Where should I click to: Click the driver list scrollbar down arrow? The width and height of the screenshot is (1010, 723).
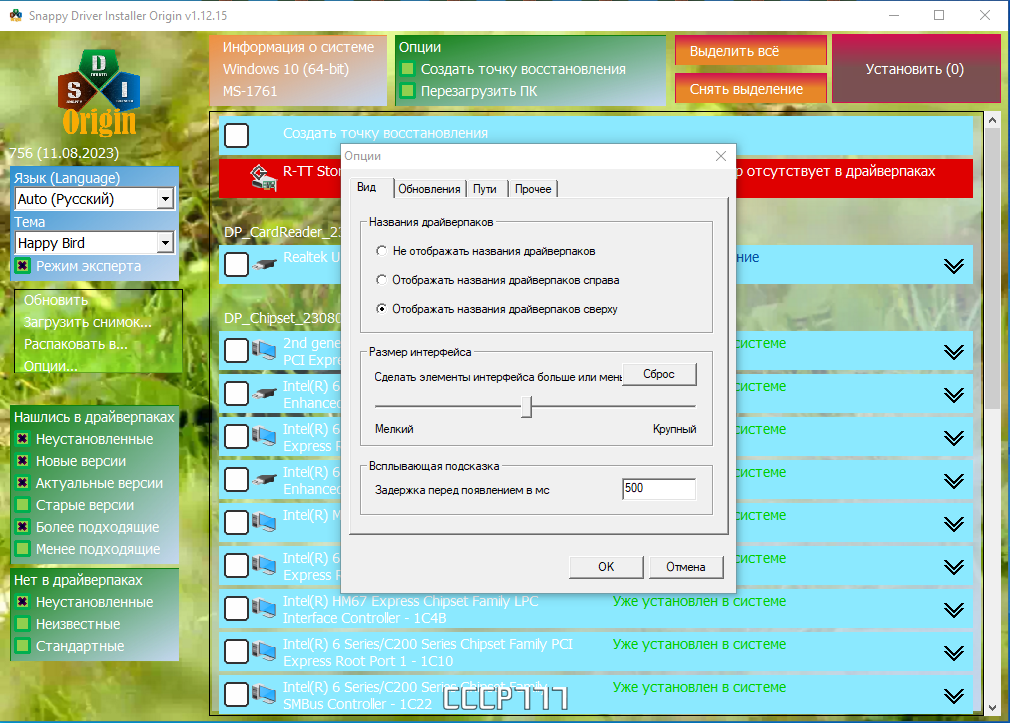point(992,707)
